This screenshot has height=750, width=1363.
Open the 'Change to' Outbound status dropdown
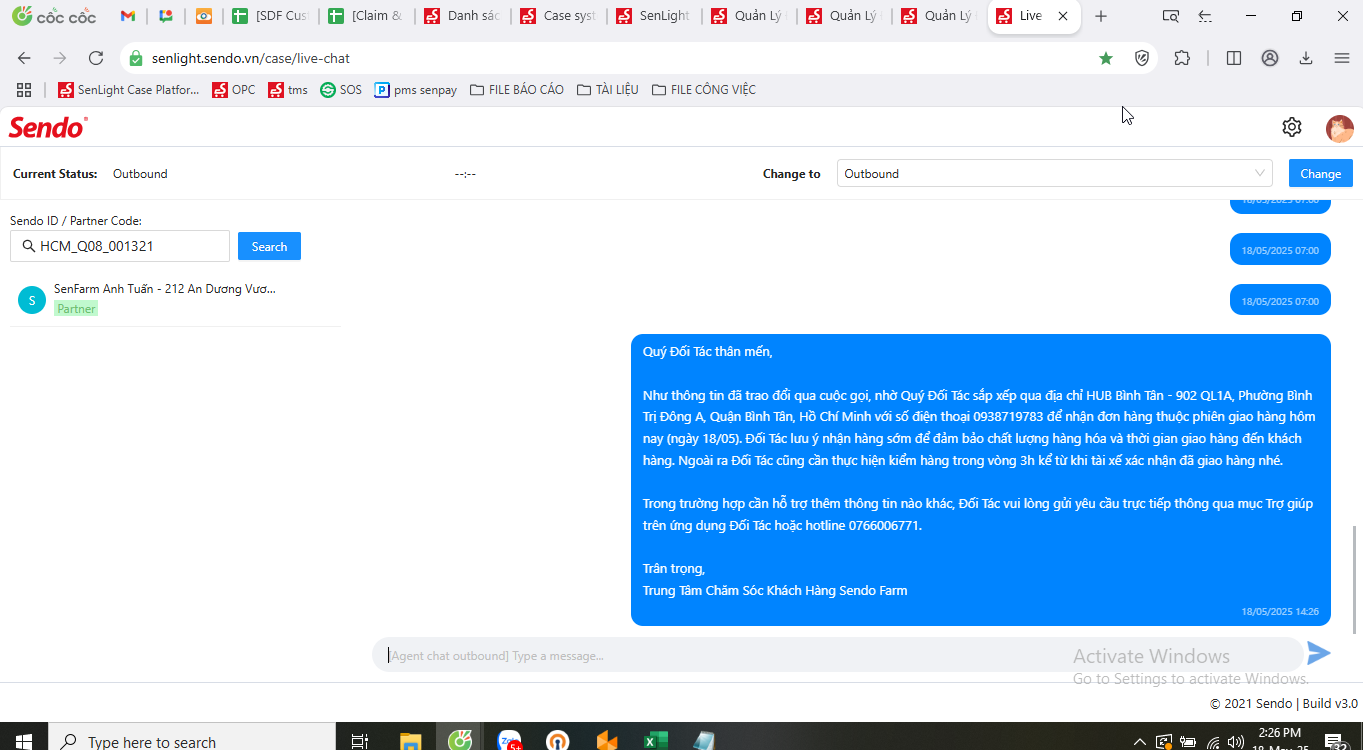point(1054,173)
